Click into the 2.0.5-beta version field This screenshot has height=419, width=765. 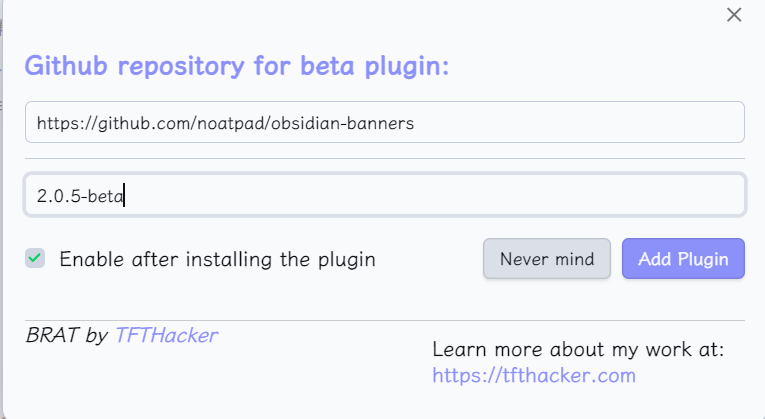[385, 196]
